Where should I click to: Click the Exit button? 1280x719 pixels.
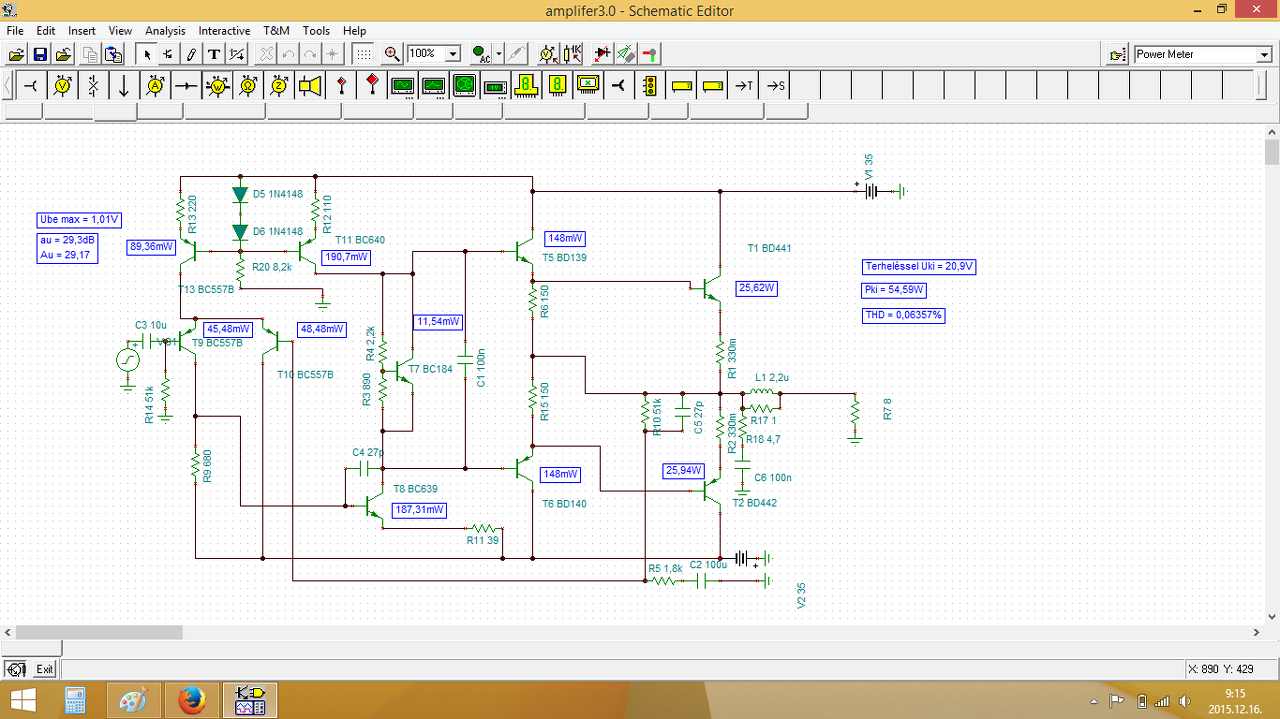coord(45,669)
